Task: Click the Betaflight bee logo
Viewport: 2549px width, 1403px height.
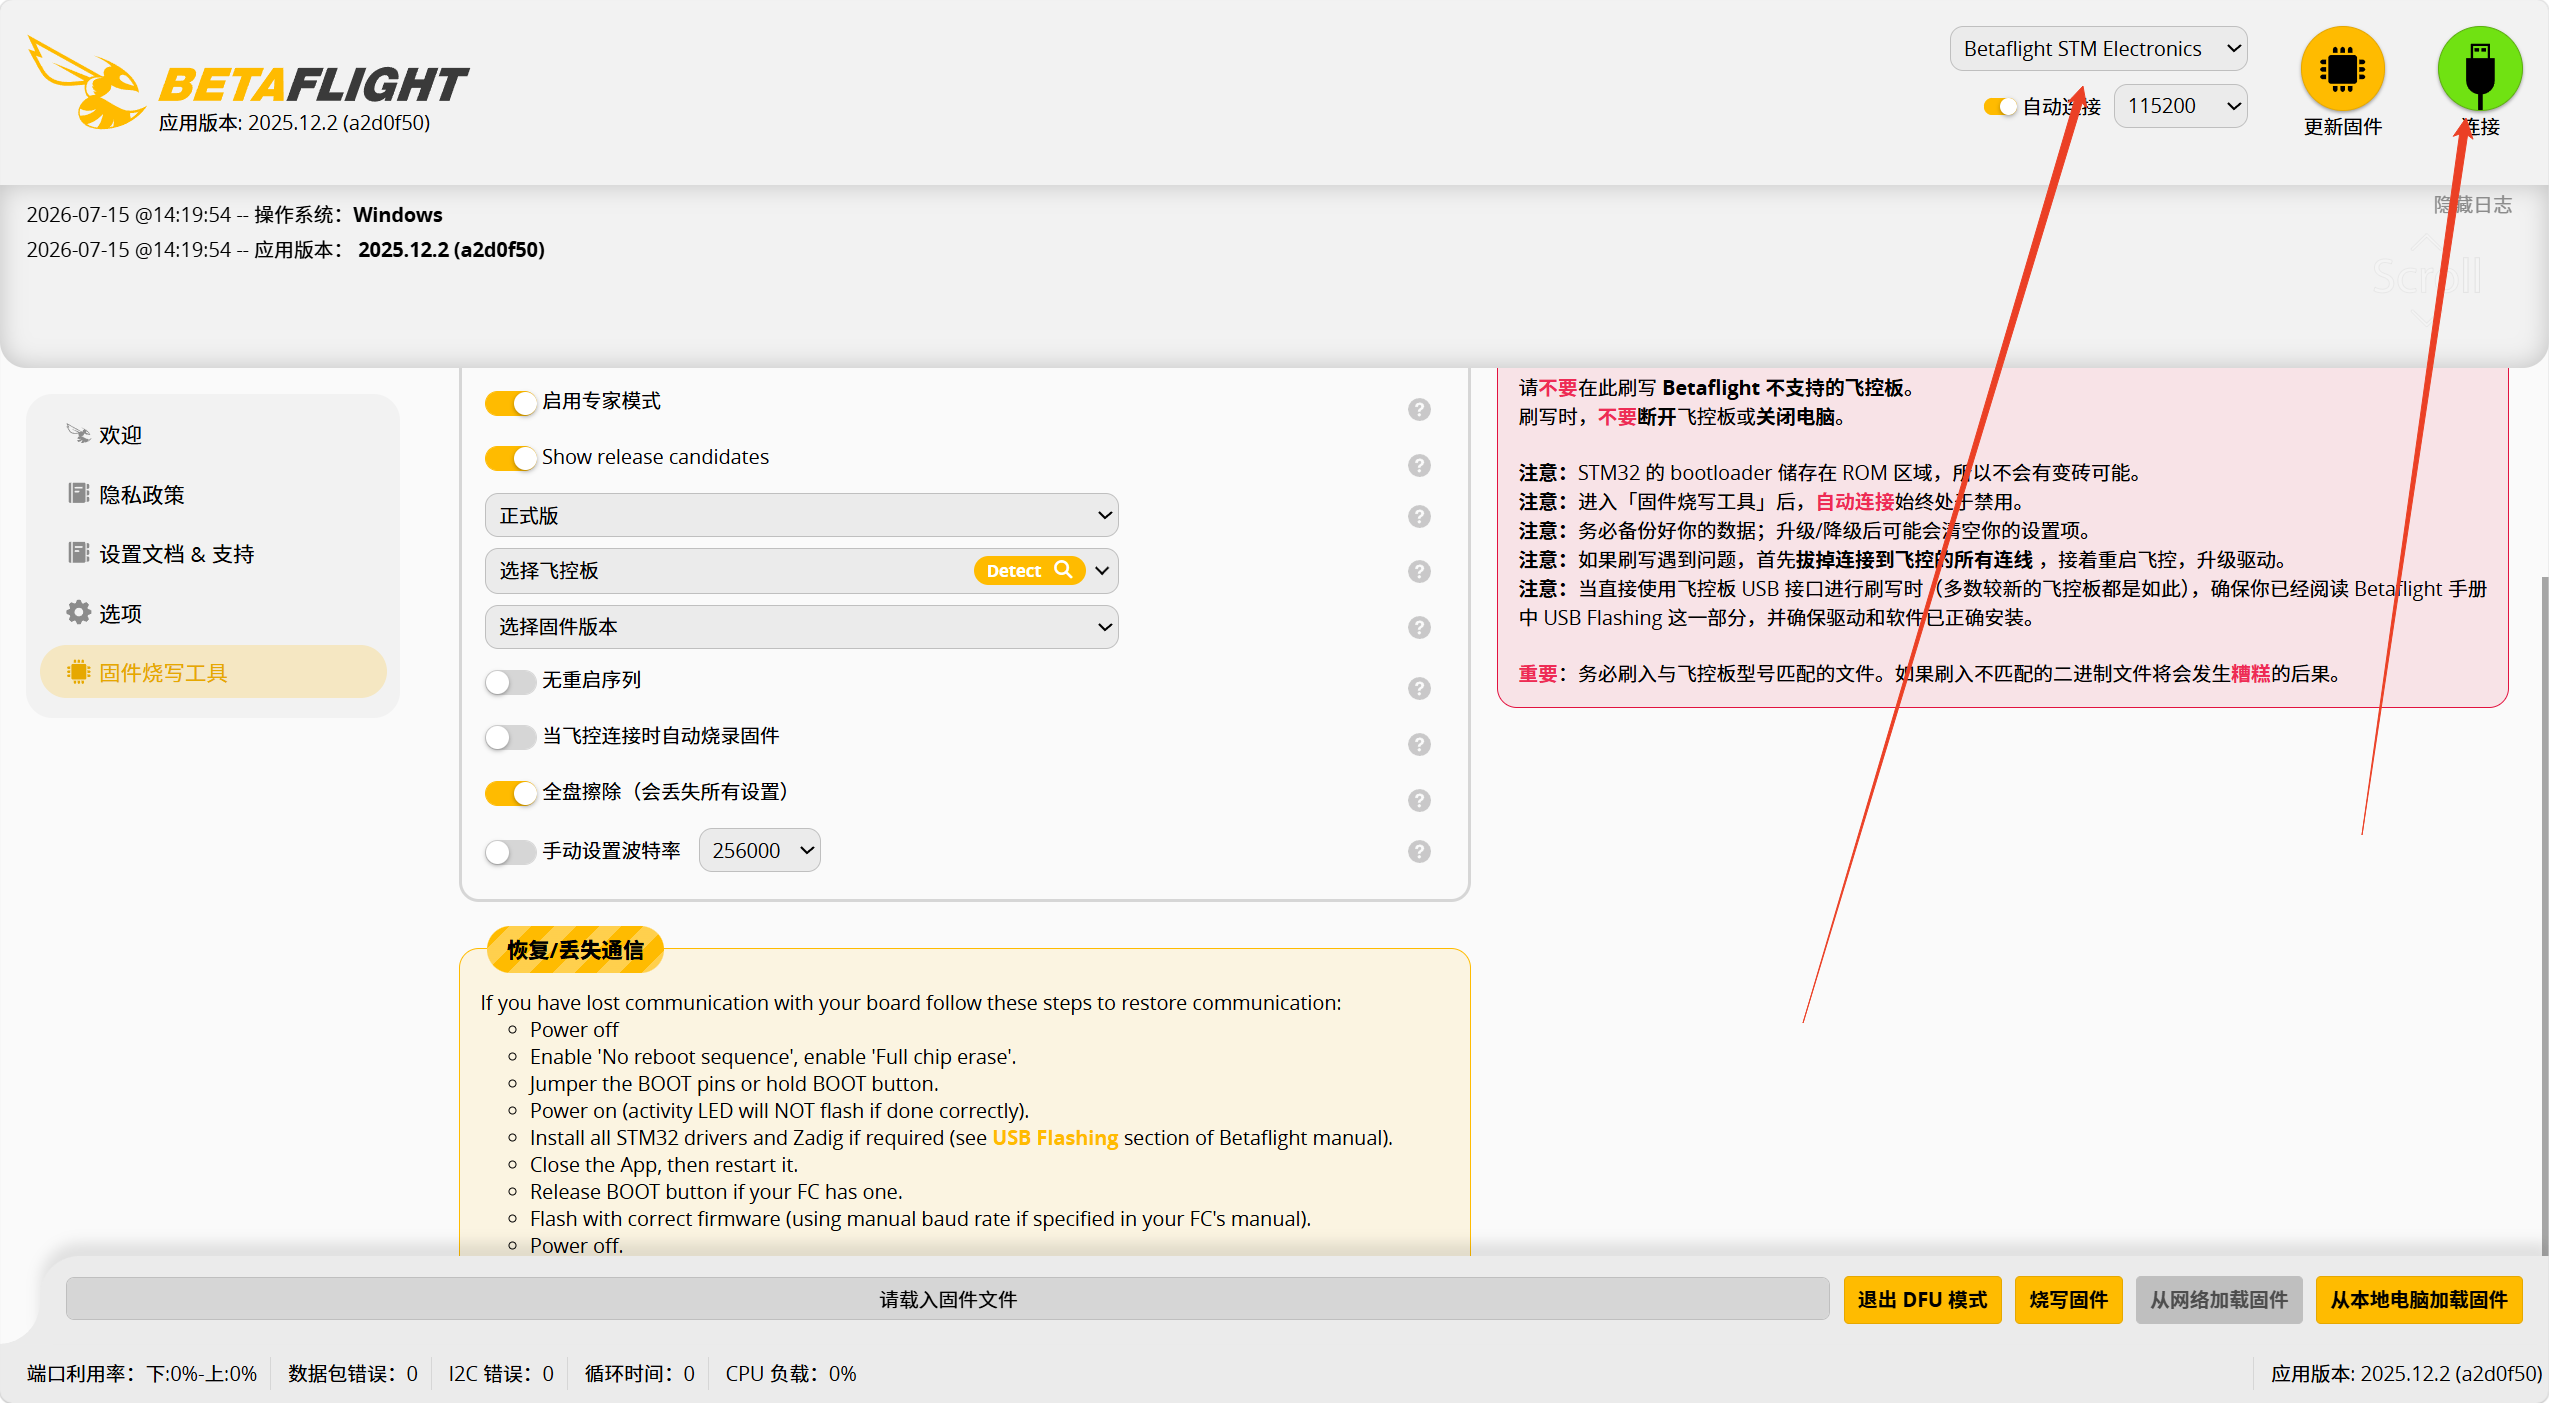Action: [88, 84]
